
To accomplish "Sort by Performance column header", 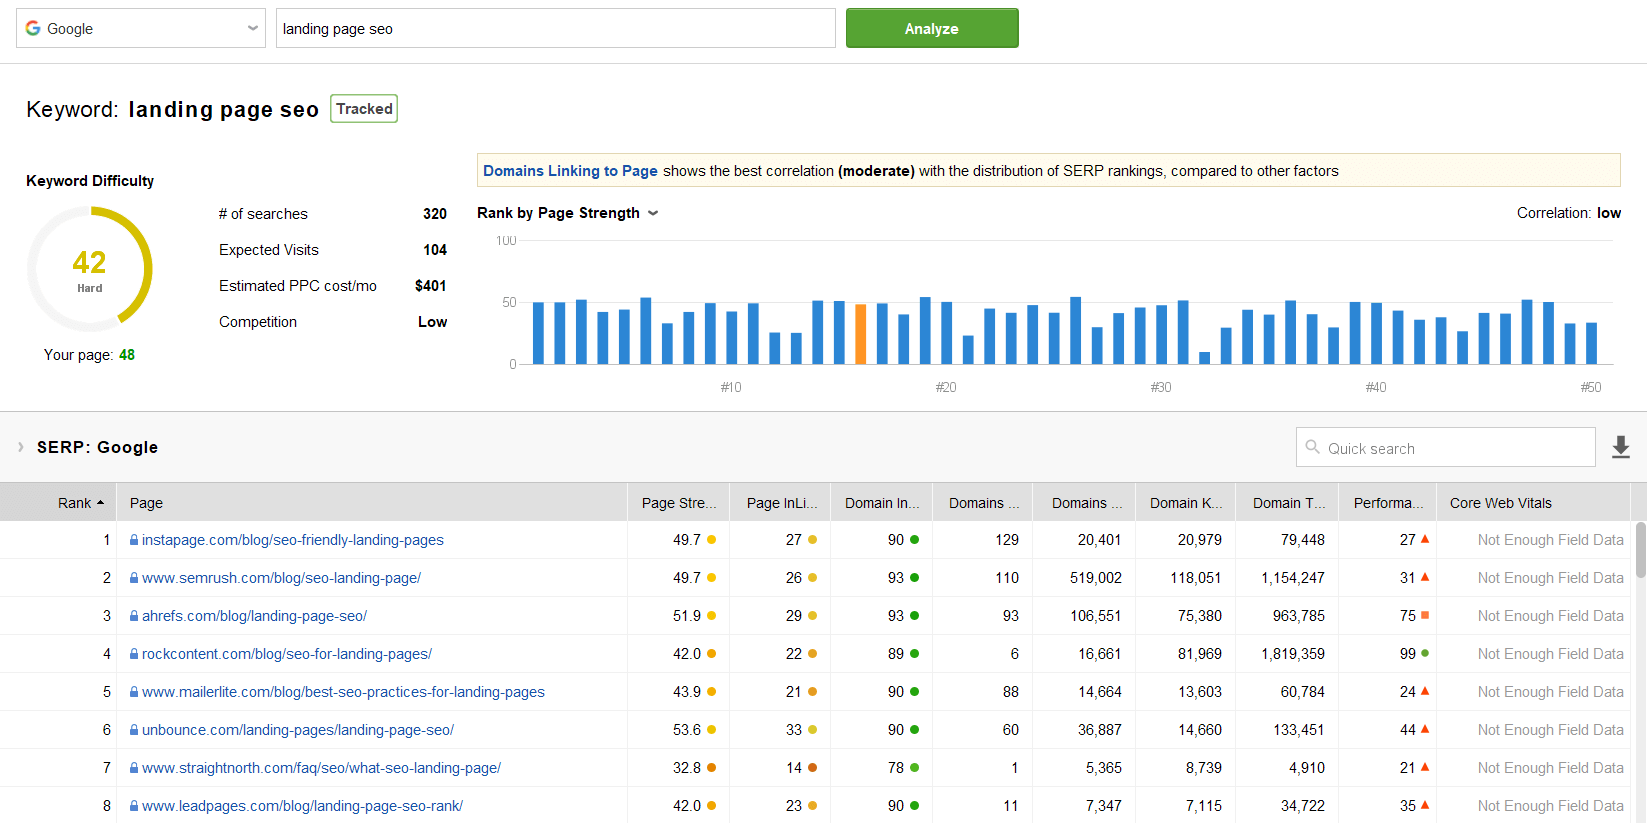I will (1388, 503).
